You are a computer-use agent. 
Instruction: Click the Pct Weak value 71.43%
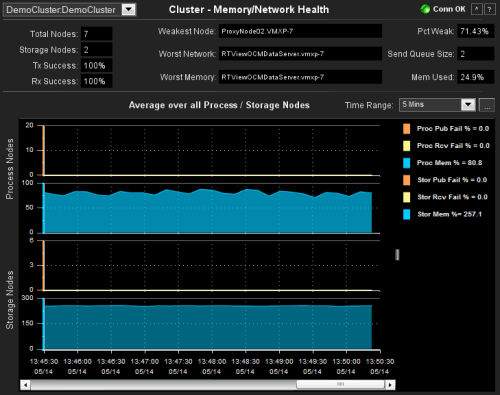[475, 31]
